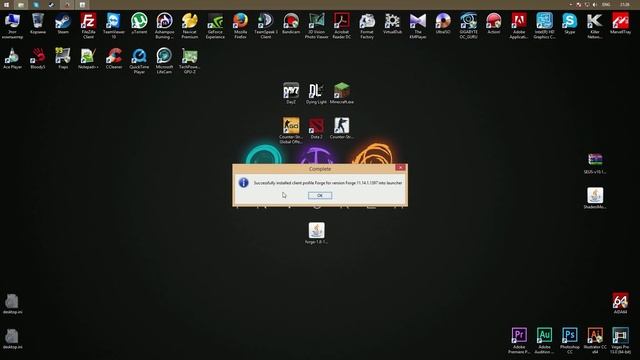Launch the Steam desktop shortcut

pos(63,23)
